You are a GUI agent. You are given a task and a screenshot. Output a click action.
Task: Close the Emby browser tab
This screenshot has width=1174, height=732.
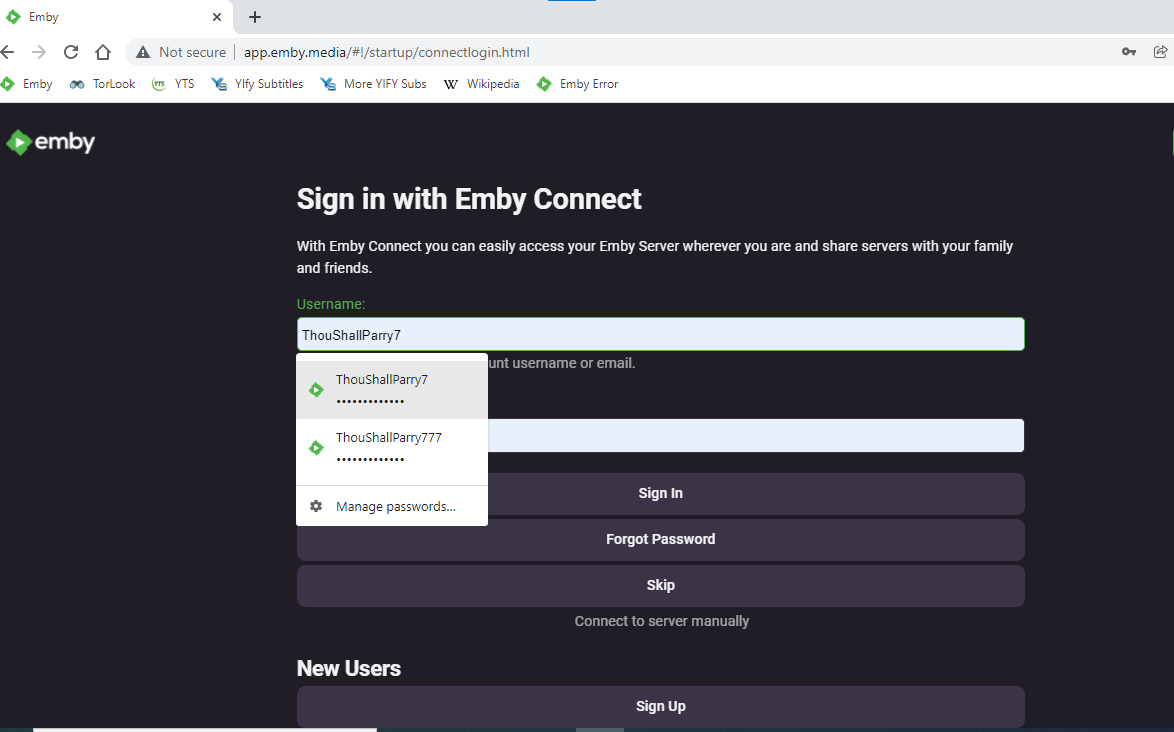point(217,17)
